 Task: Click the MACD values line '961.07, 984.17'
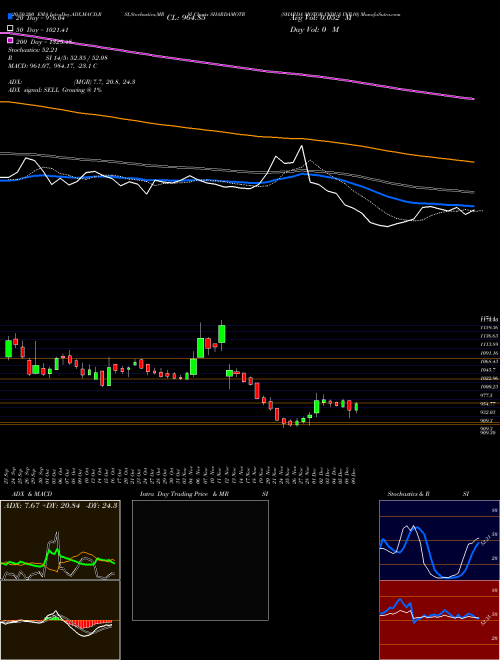[53, 66]
